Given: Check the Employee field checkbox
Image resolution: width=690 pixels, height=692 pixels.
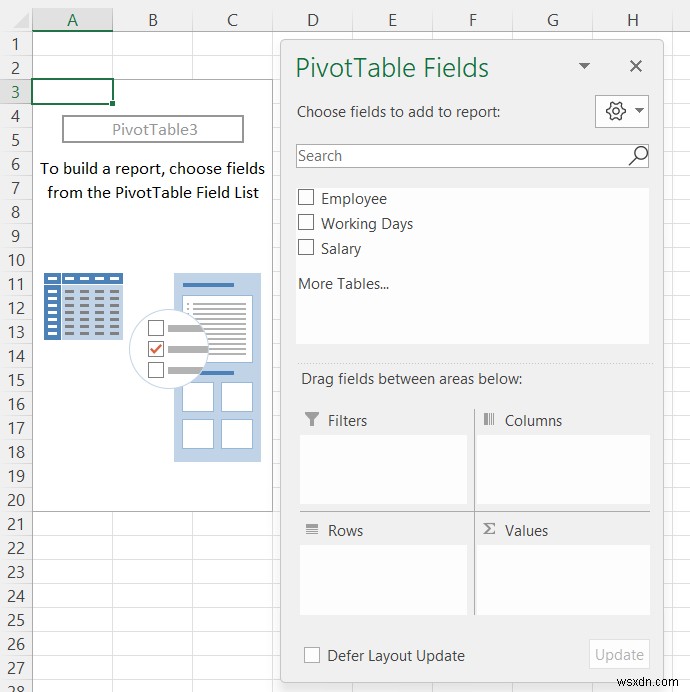Looking at the screenshot, I should pos(306,198).
